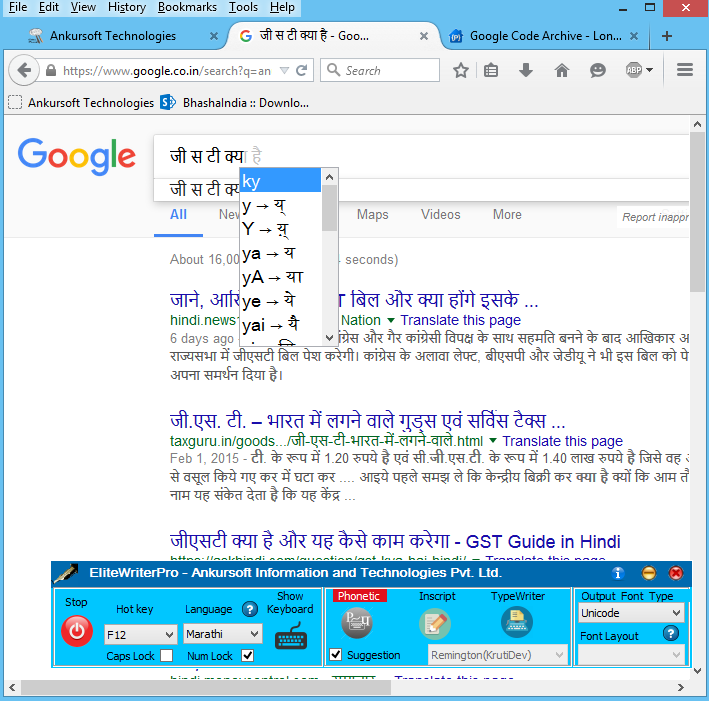Open the Hot key F12 dropdown

click(140, 635)
